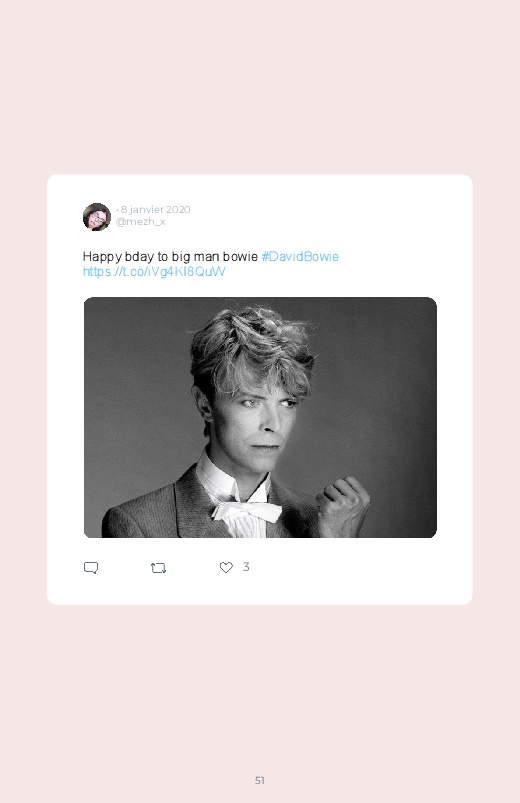Click the retweet arrows icon
Viewport: 520px width, 803px height.
tap(158, 567)
